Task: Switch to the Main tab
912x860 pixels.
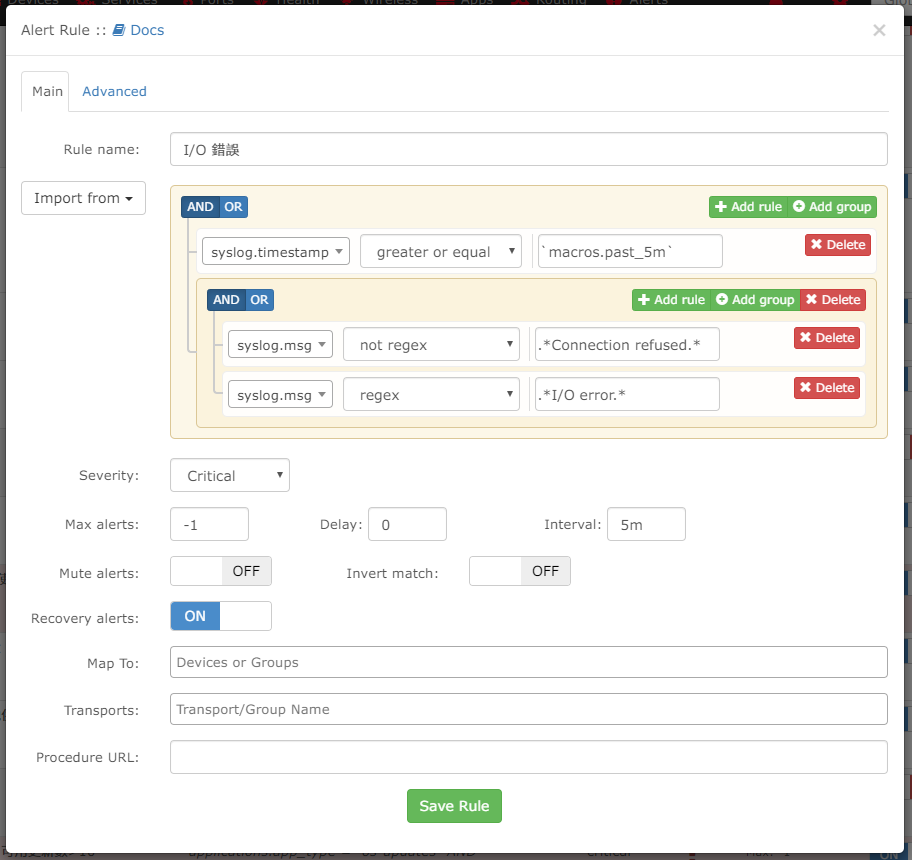Action: point(45,91)
